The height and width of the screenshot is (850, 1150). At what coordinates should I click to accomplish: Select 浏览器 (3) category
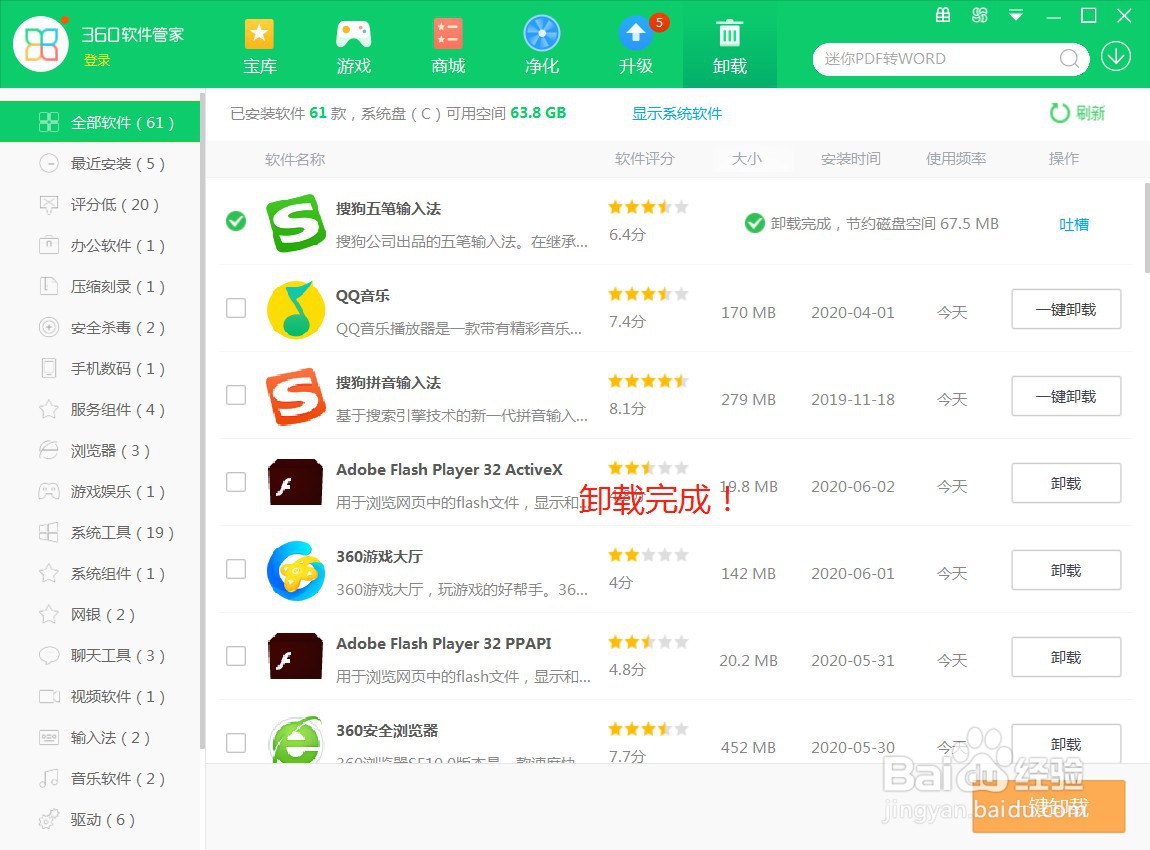point(100,450)
